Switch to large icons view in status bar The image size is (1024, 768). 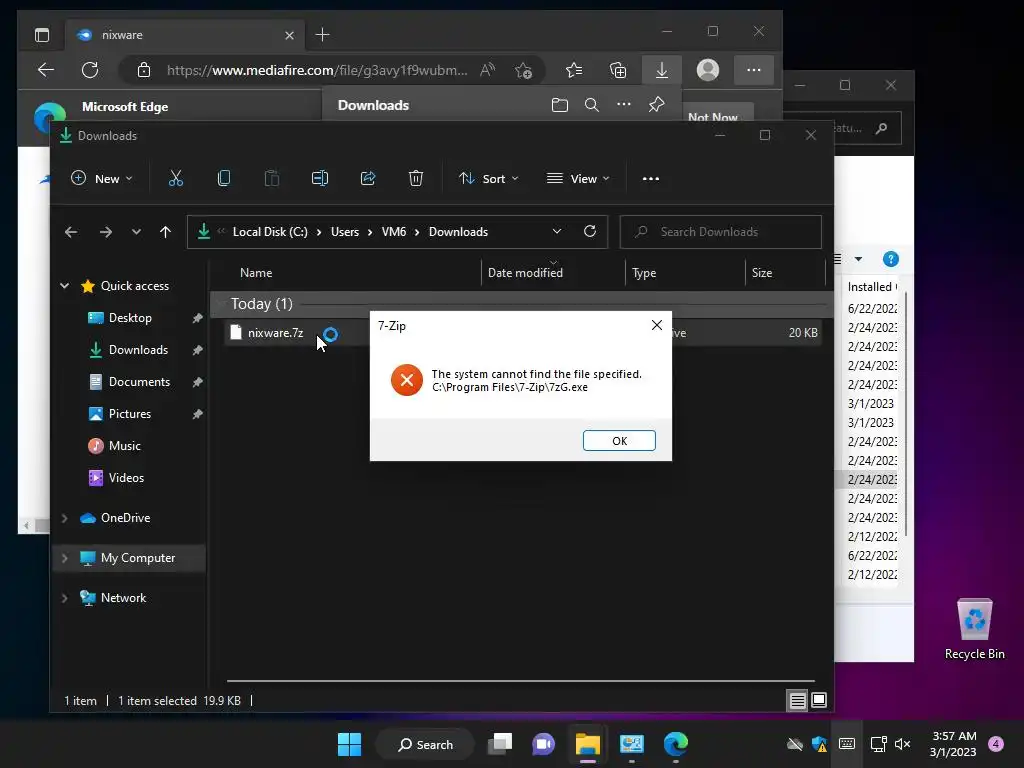(818, 701)
